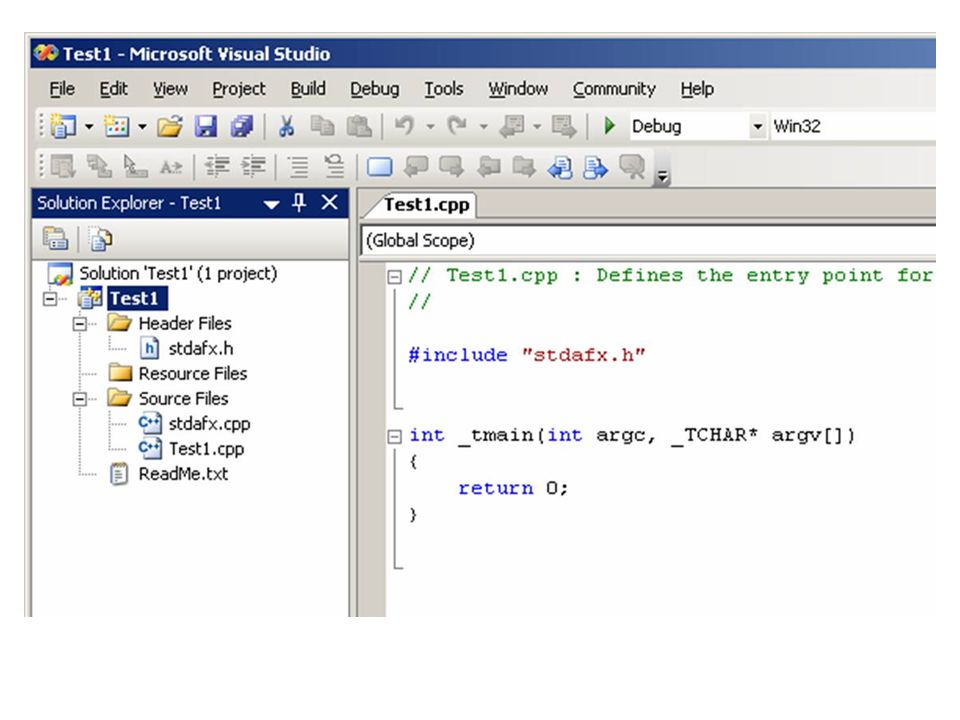Cut selection using the scissors icon

click(286, 126)
